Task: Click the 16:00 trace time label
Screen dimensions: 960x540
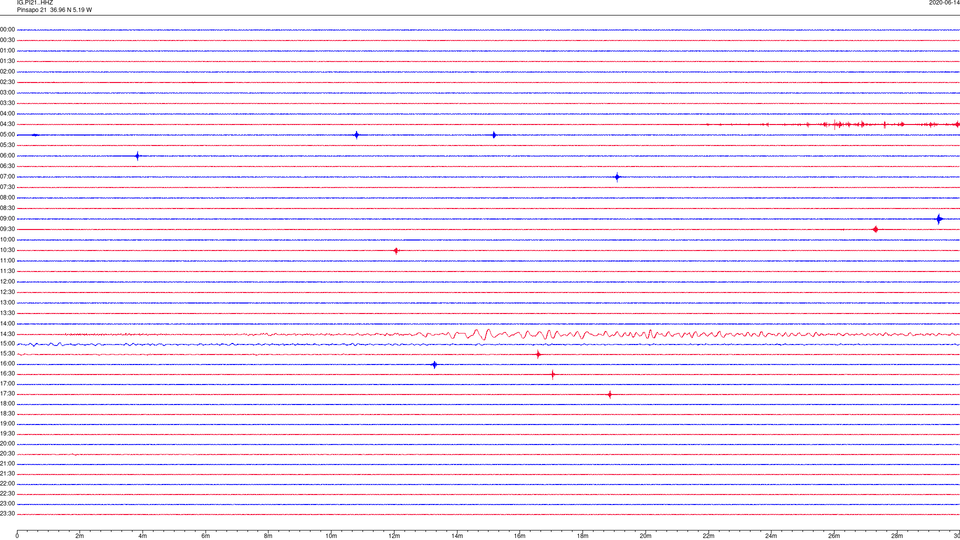Action: (x=7, y=364)
